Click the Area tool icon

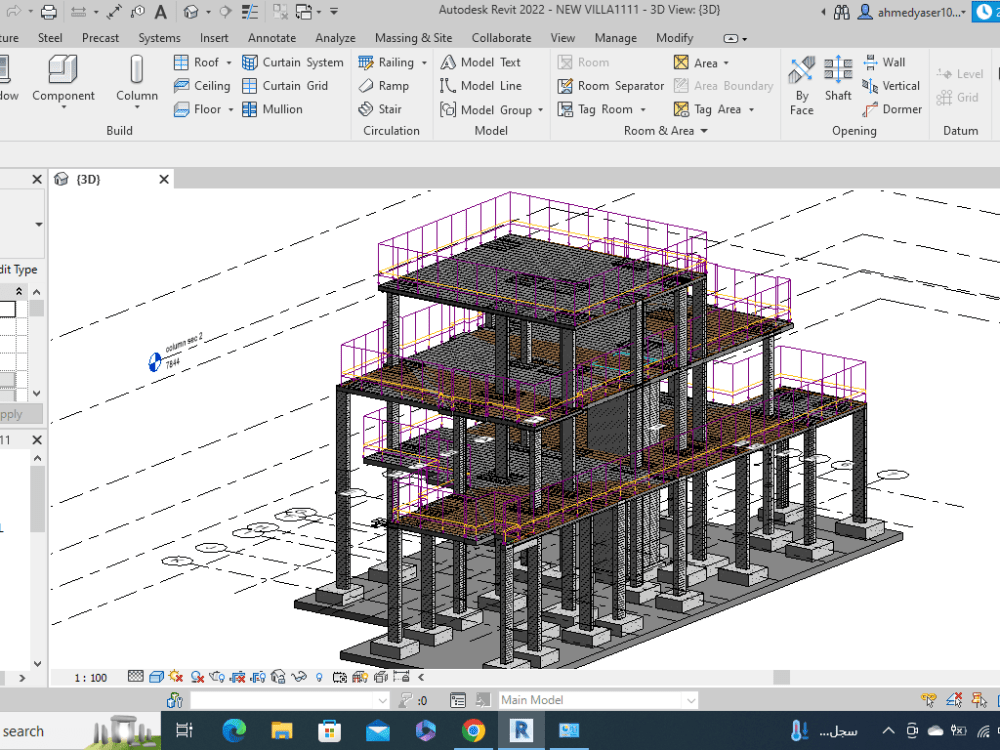681,62
